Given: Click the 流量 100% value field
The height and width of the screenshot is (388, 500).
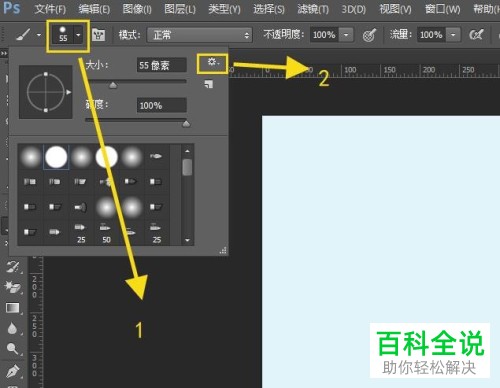Looking at the screenshot, I should [431, 35].
